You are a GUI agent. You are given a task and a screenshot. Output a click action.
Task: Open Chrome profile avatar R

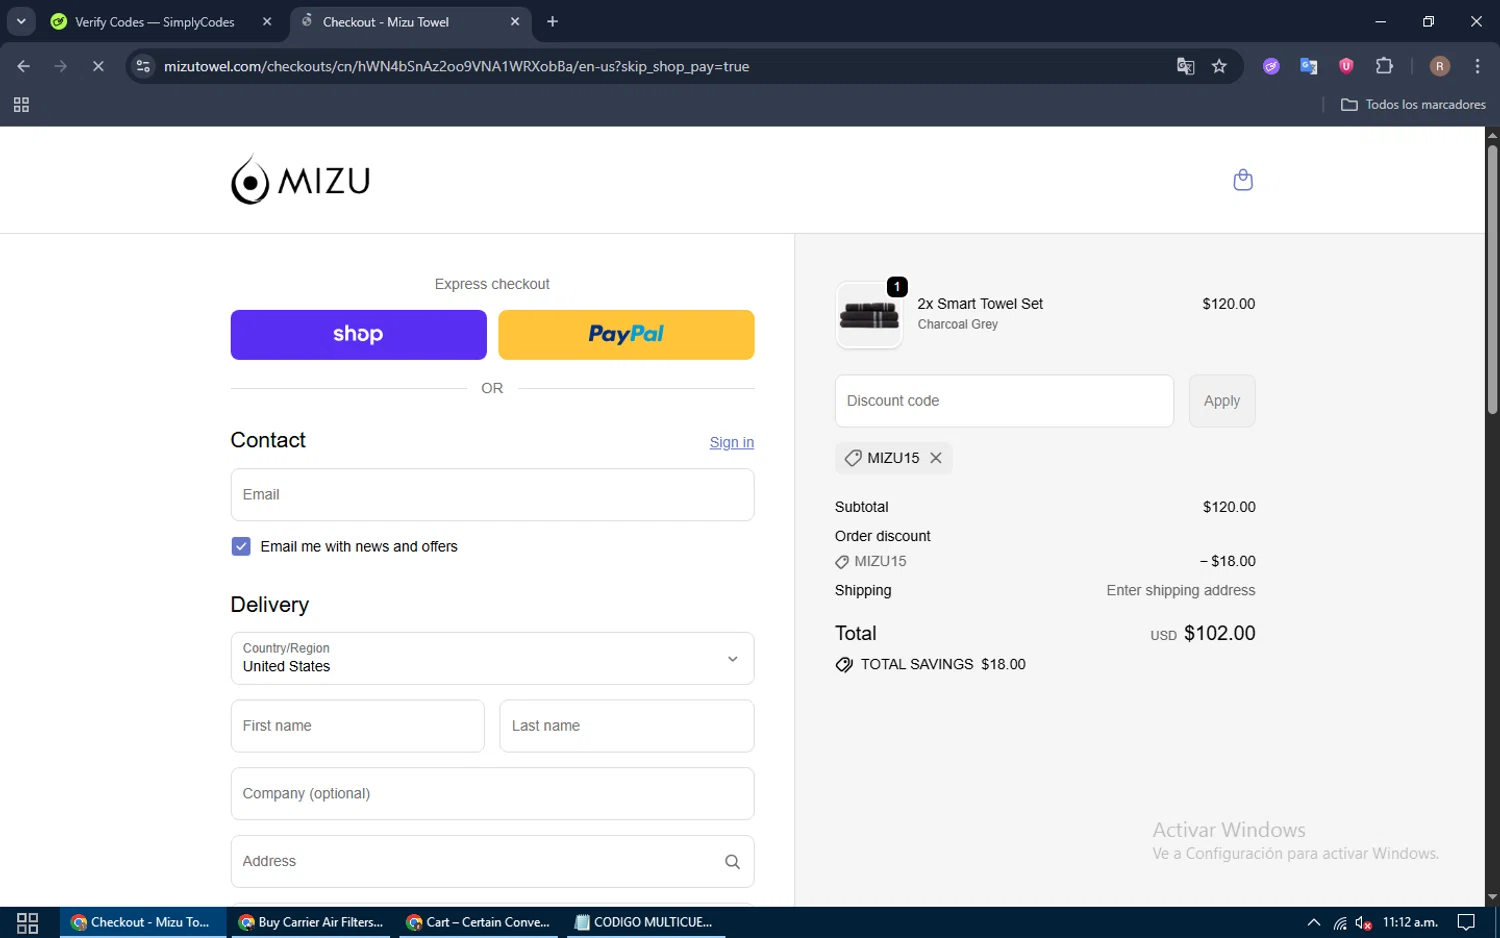coord(1440,66)
